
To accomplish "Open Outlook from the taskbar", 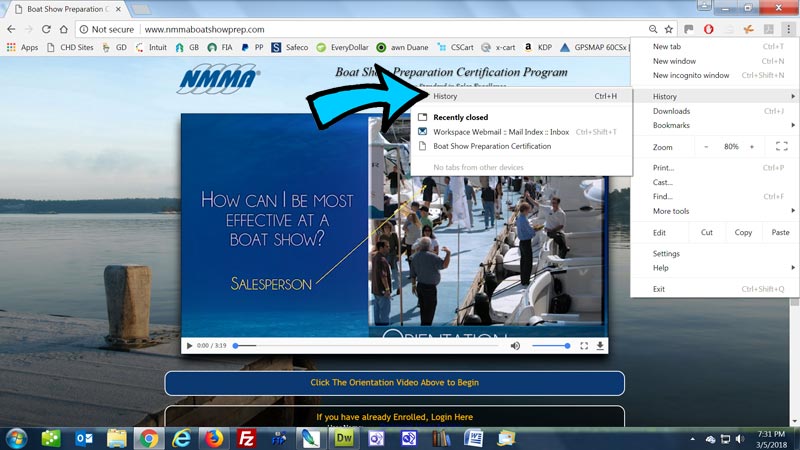I will (84, 438).
